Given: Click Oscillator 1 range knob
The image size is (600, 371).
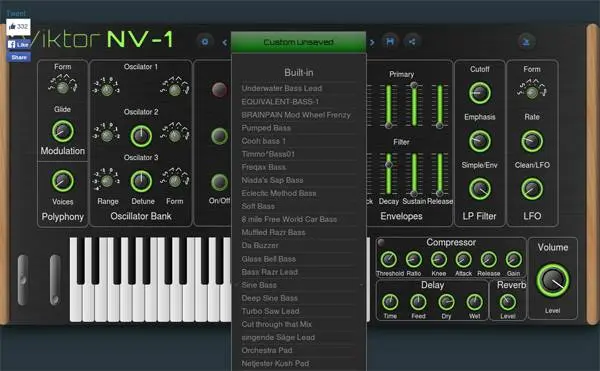Looking at the screenshot, I should (x=107, y=90).
